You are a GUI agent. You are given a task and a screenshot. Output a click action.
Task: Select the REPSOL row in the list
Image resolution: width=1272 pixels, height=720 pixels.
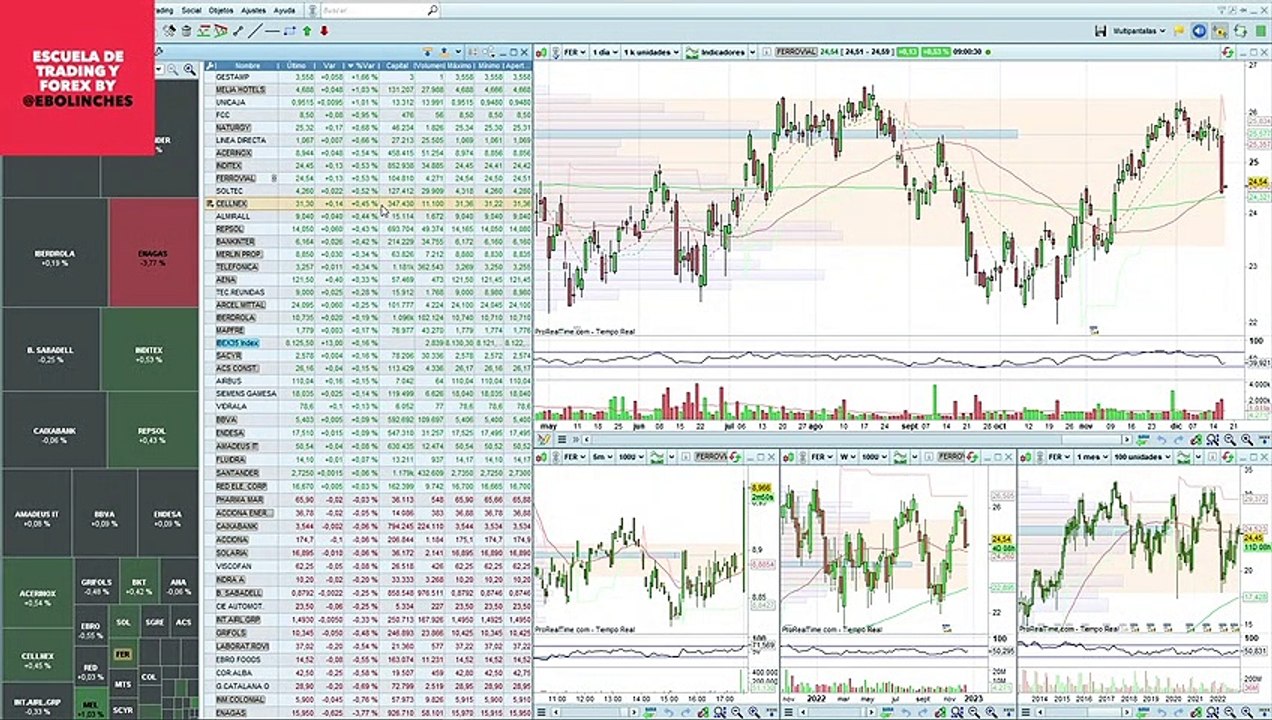[x=369, y=229]
